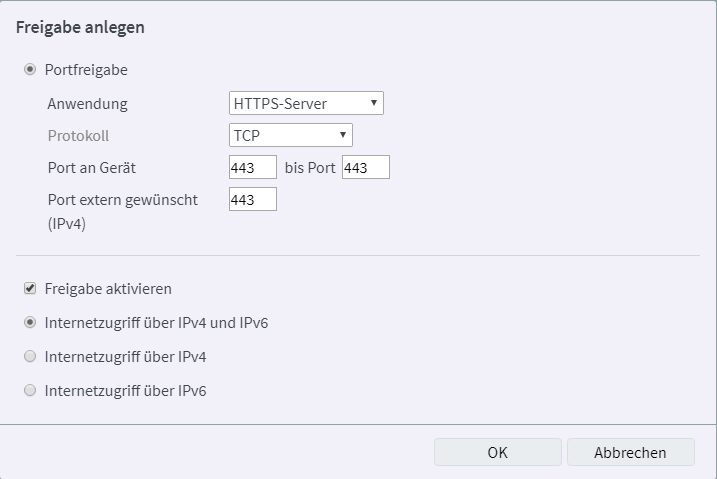717x479 pixels.
Task: Click the Port extern gewünscht label
Action: pyautogui.click(x=122, y=200)
